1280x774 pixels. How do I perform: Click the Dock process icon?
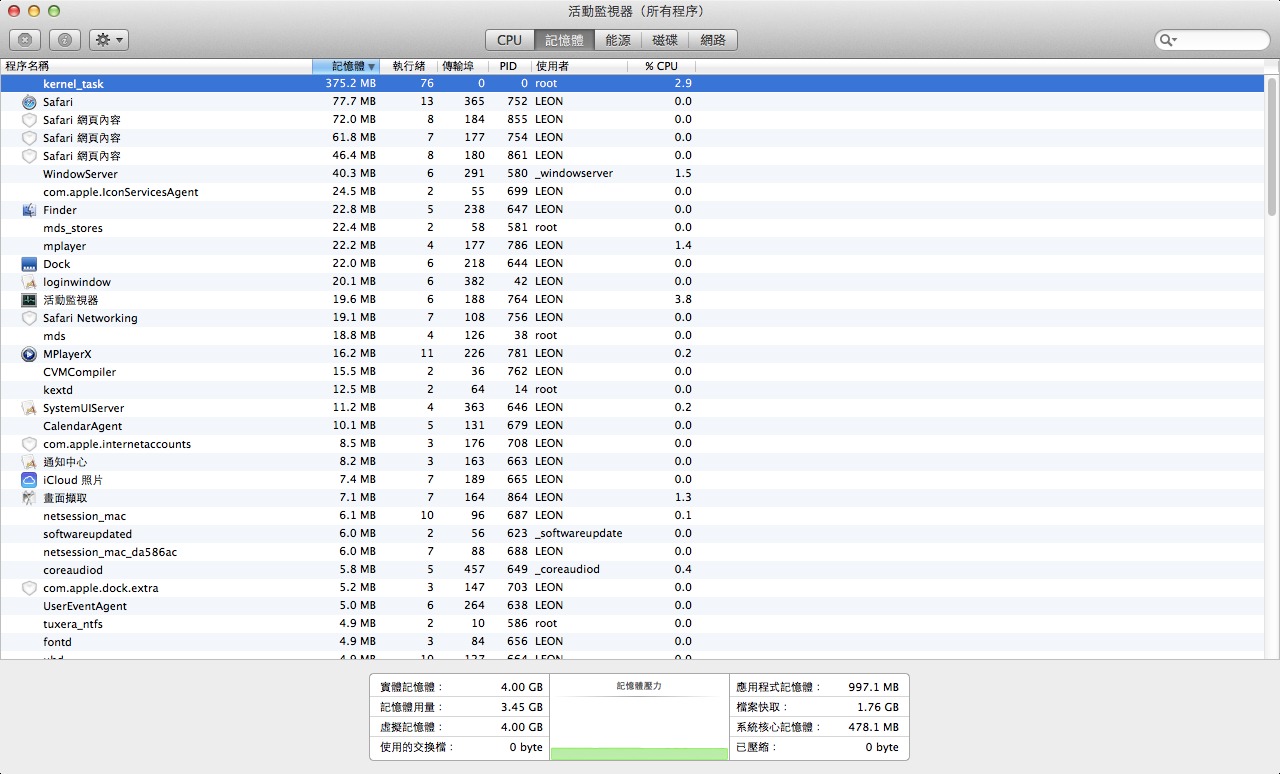click(x=29, y=264)
